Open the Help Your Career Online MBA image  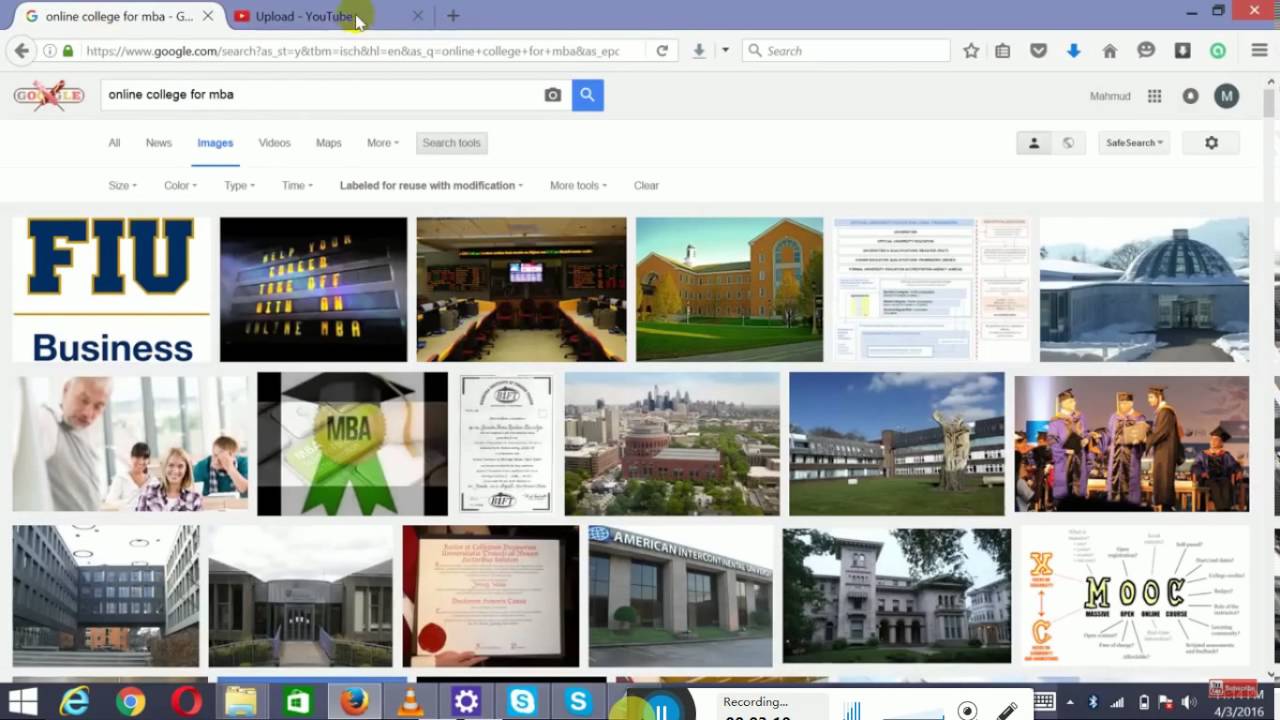313,290
